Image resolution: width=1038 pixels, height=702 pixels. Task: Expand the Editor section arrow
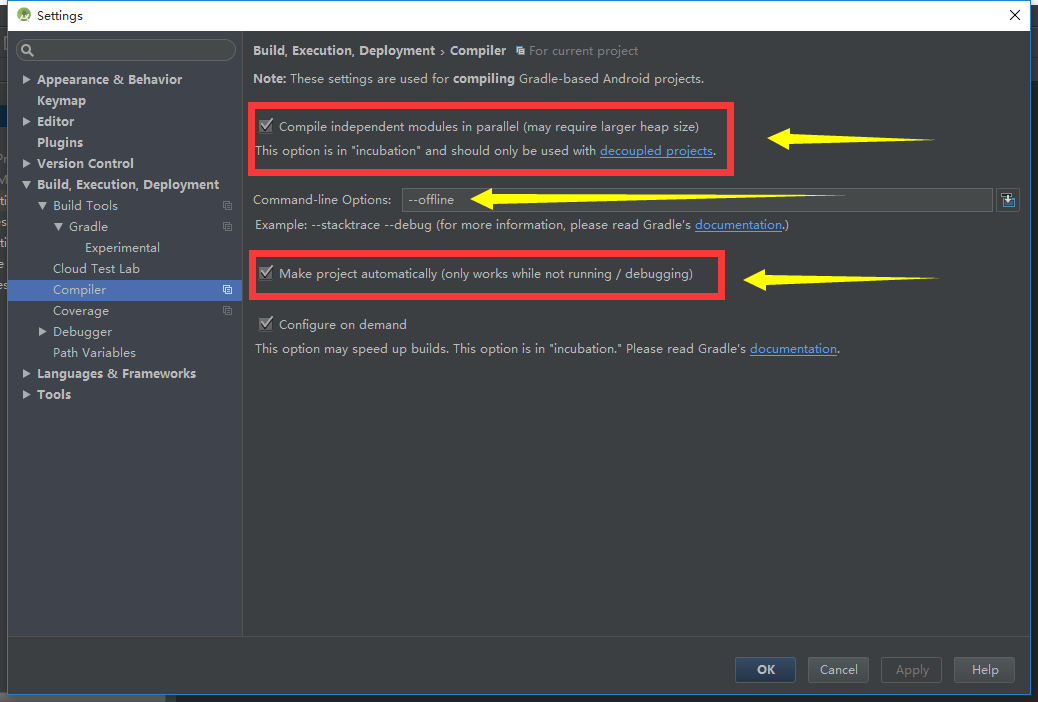(x=26, y=121)
